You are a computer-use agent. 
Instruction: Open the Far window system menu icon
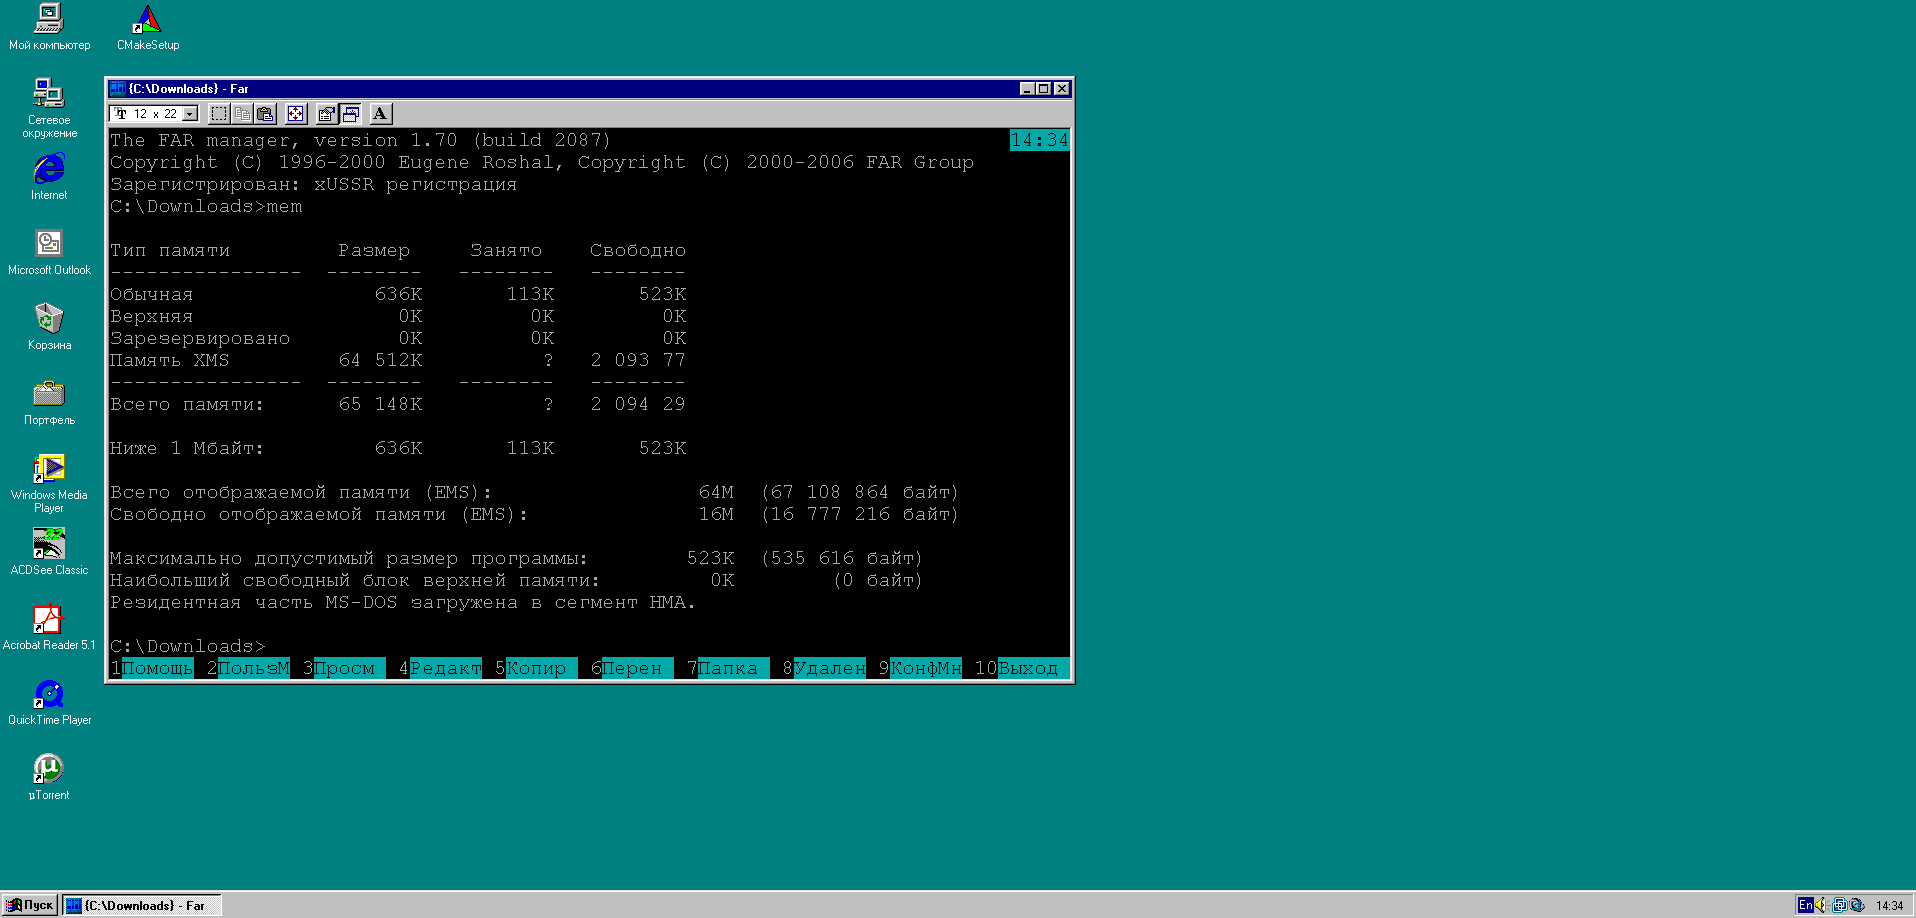pyautogui.click(x=118, y=89)
